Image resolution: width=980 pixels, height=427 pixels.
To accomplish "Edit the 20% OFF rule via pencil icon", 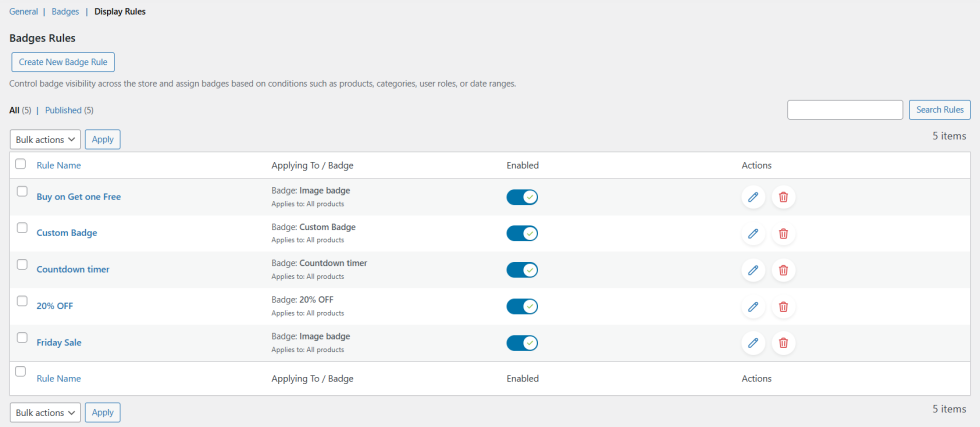I will pos(753,307).
